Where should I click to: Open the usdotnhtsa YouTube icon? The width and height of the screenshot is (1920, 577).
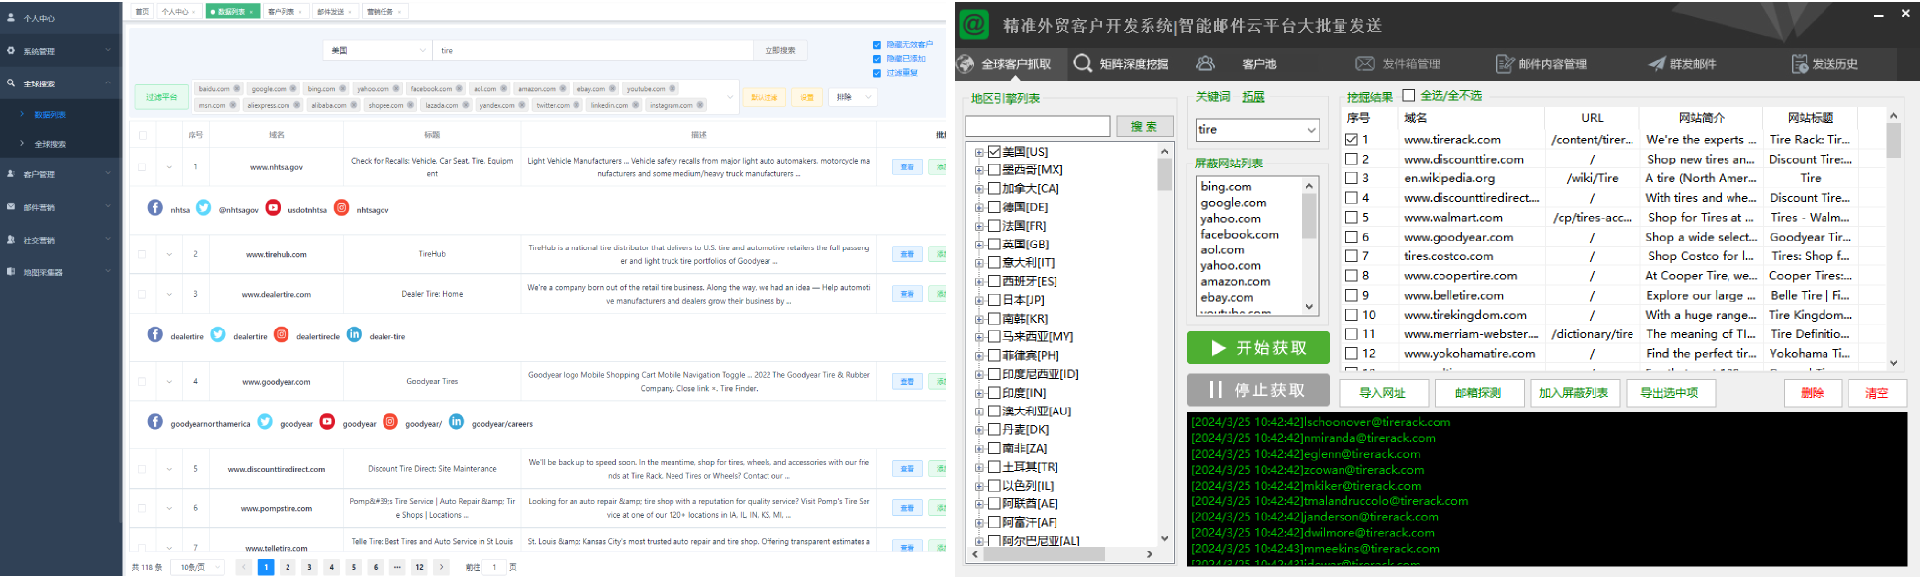(273, 208)
